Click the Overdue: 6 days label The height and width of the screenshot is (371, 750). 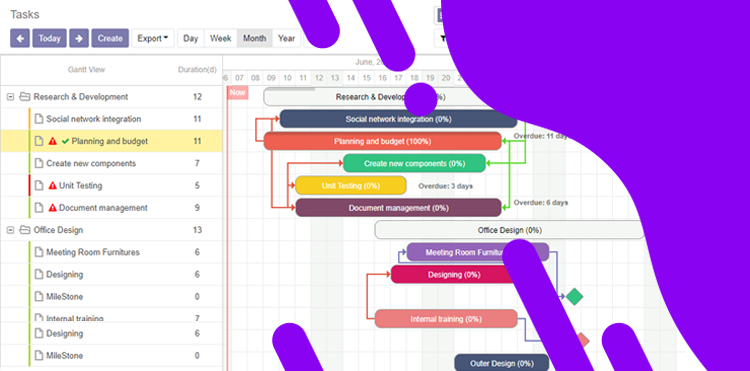point(541,203)
